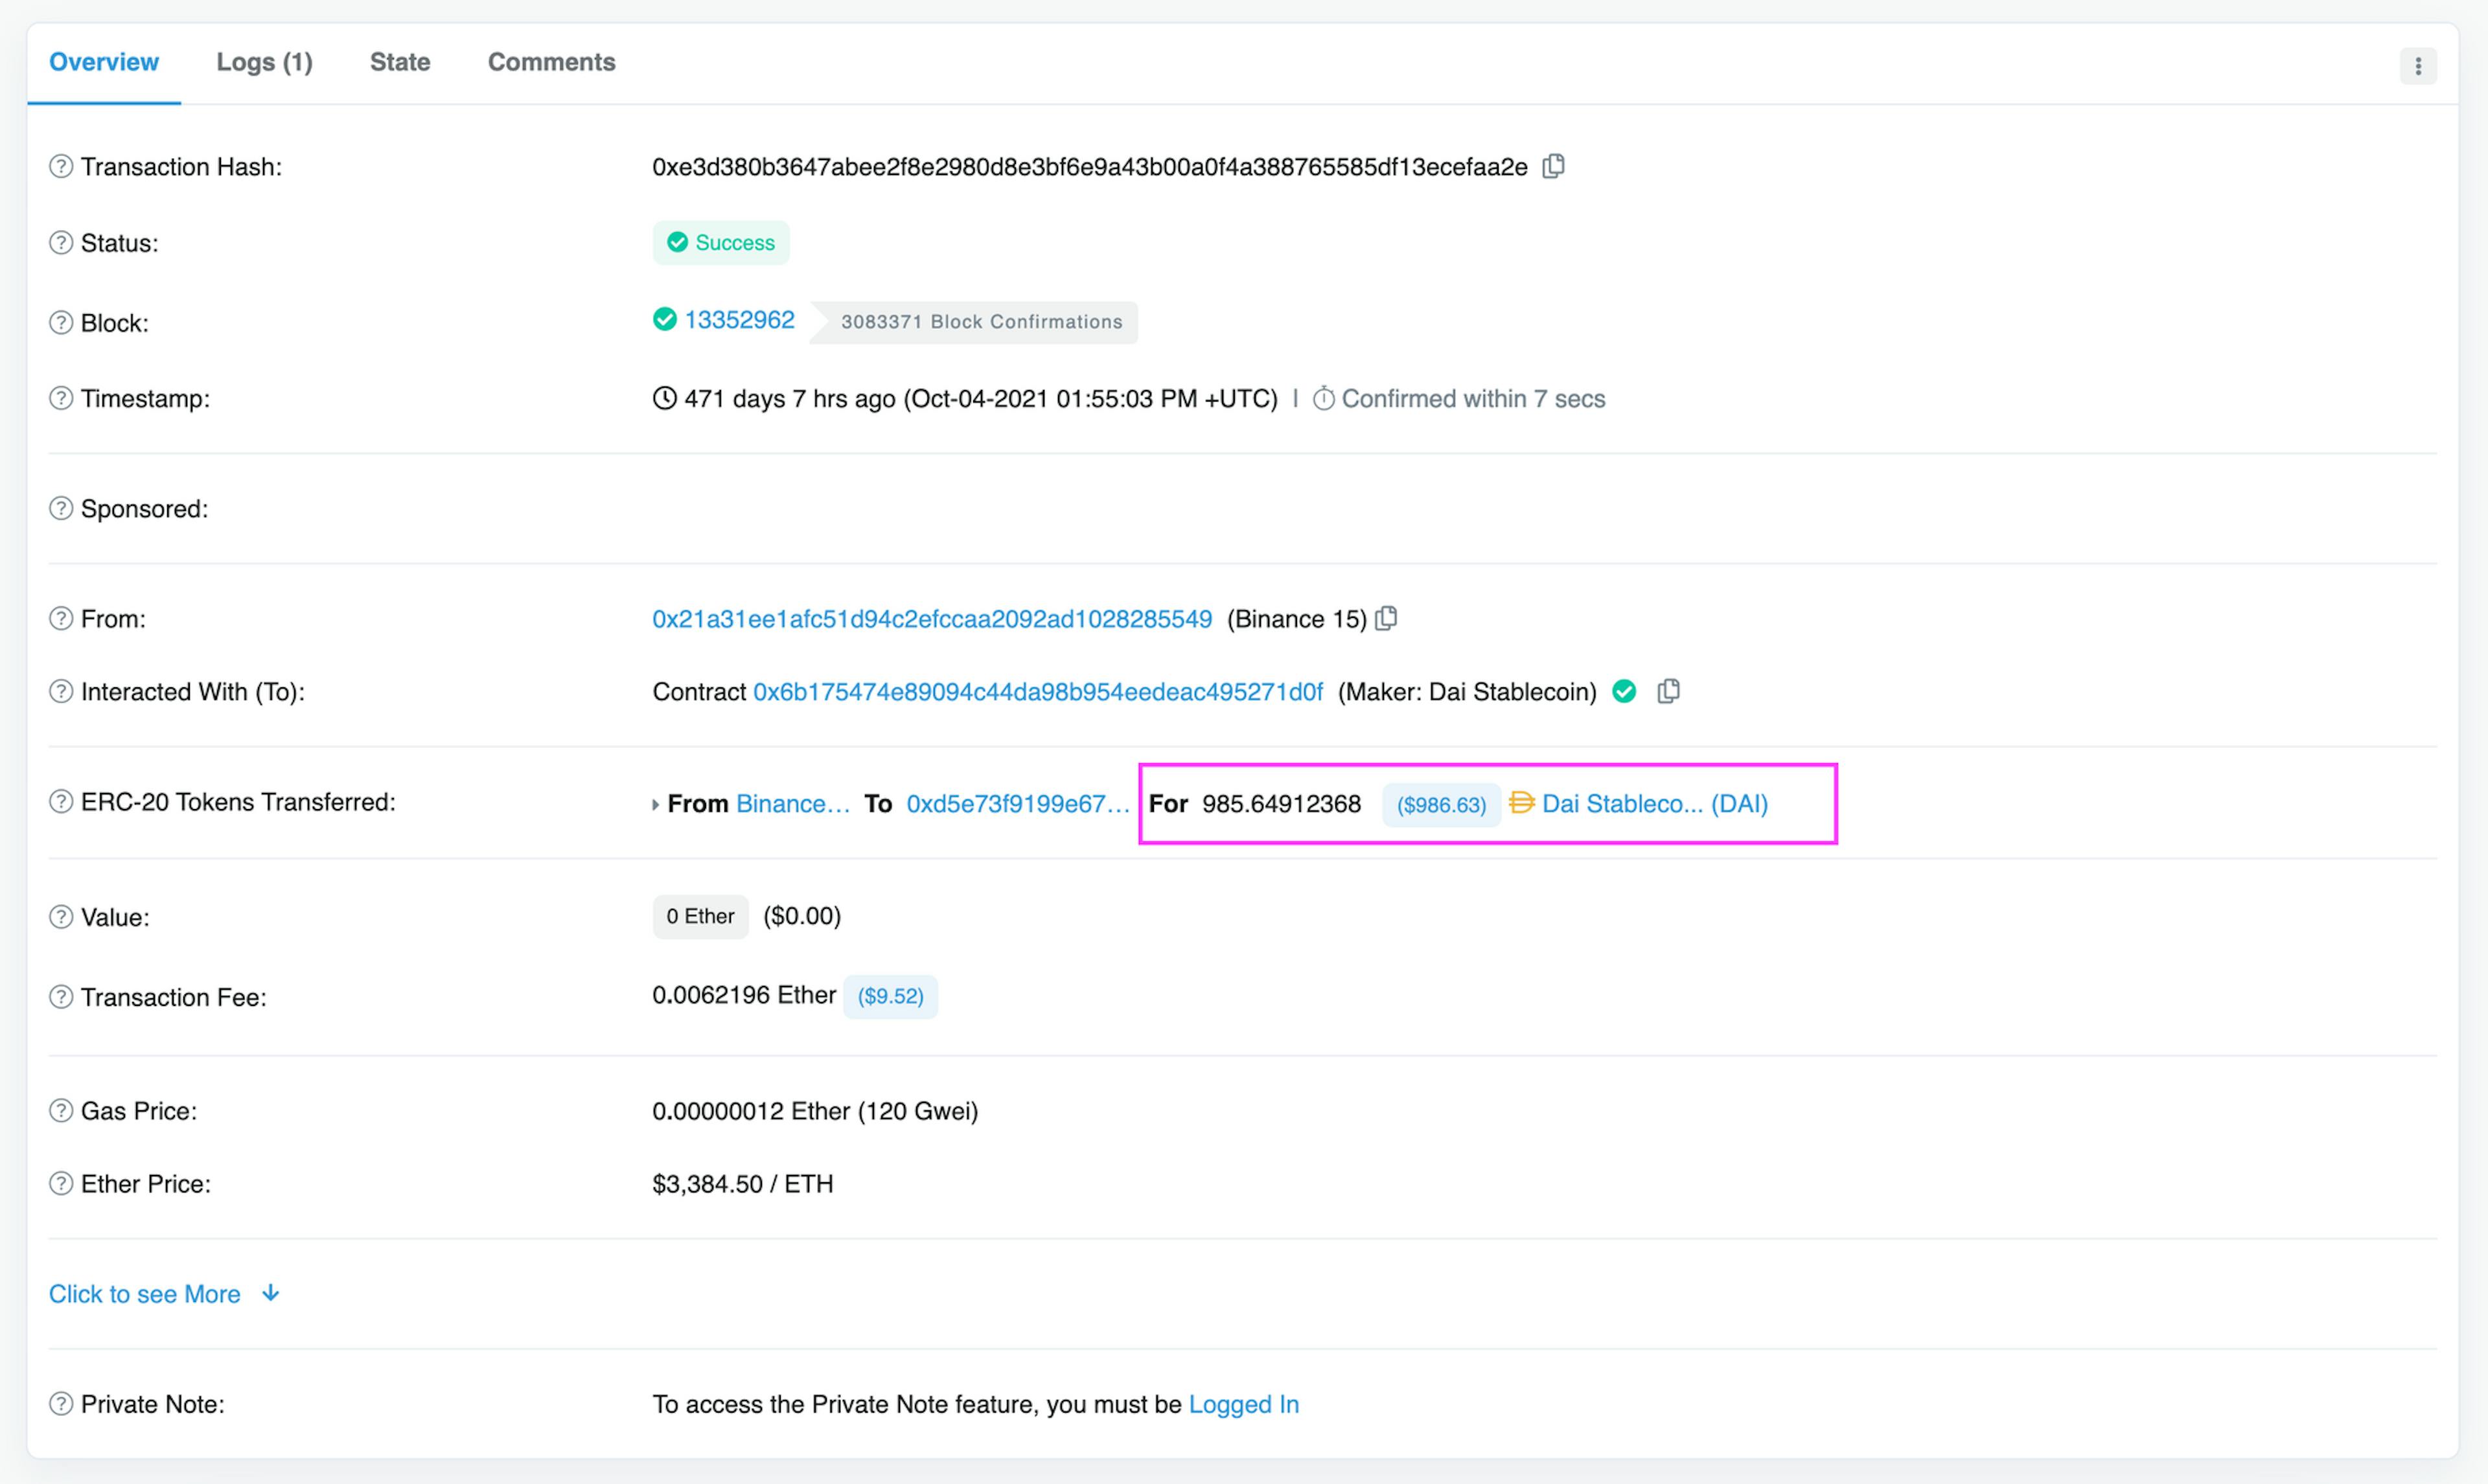Click the ($9.52) fee value badge
2488x1484 pixels.
pyautogui.click(x=890, y=996)
